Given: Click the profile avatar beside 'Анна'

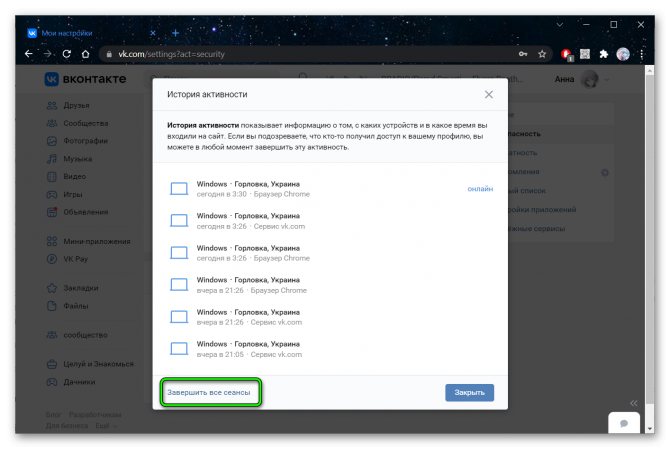Looking at the screenshot, I should pyautogui.click(x=591, y=79).
